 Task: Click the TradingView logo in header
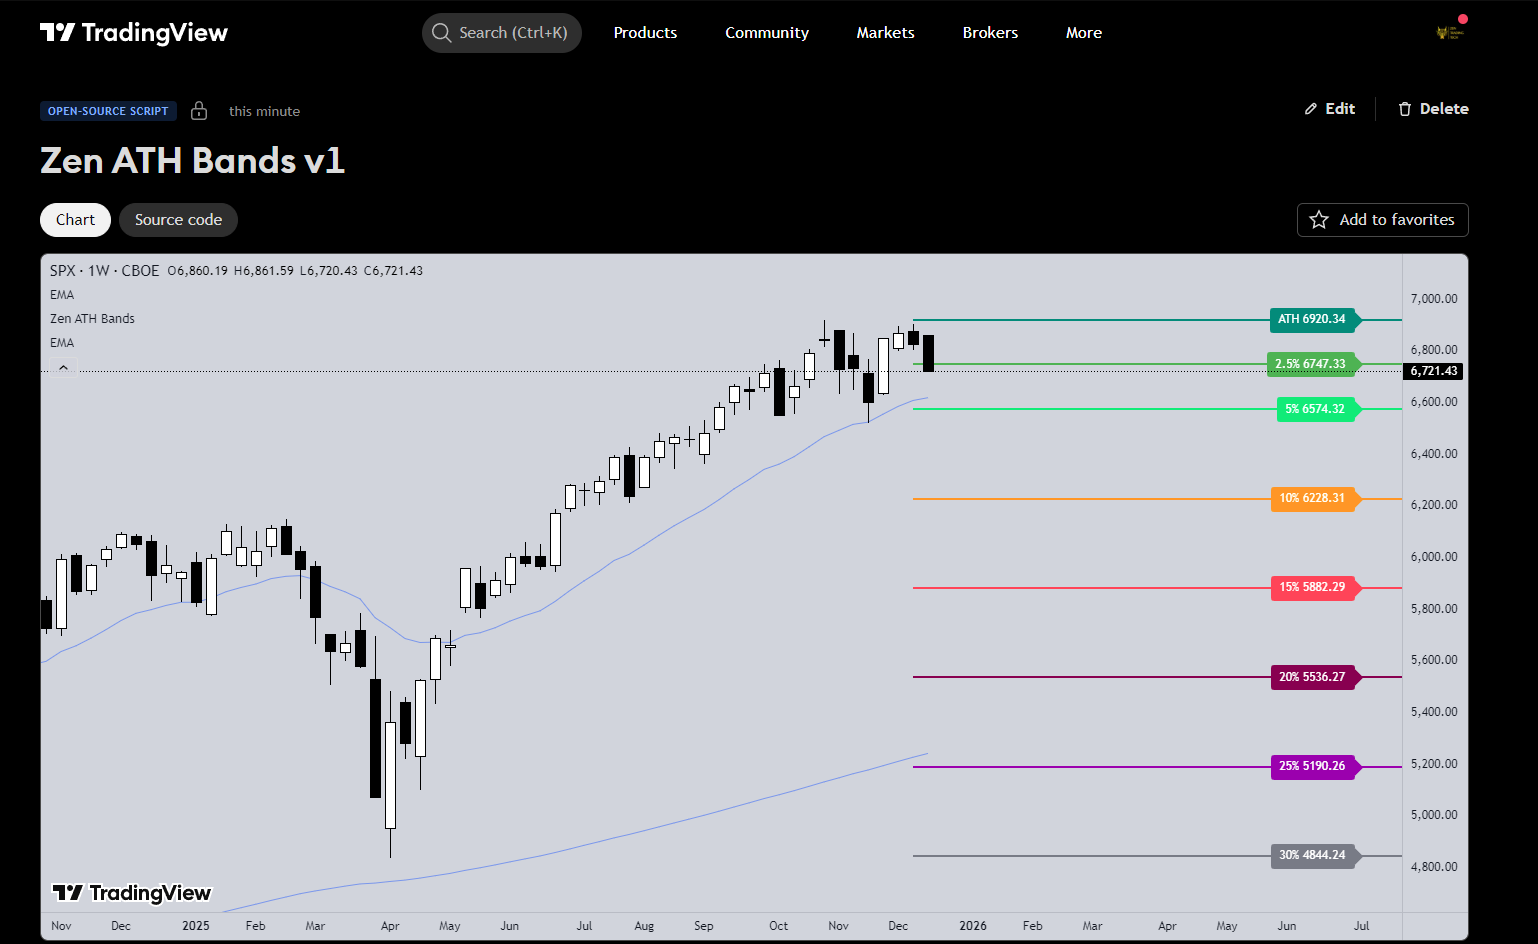(x=133, y=33)
